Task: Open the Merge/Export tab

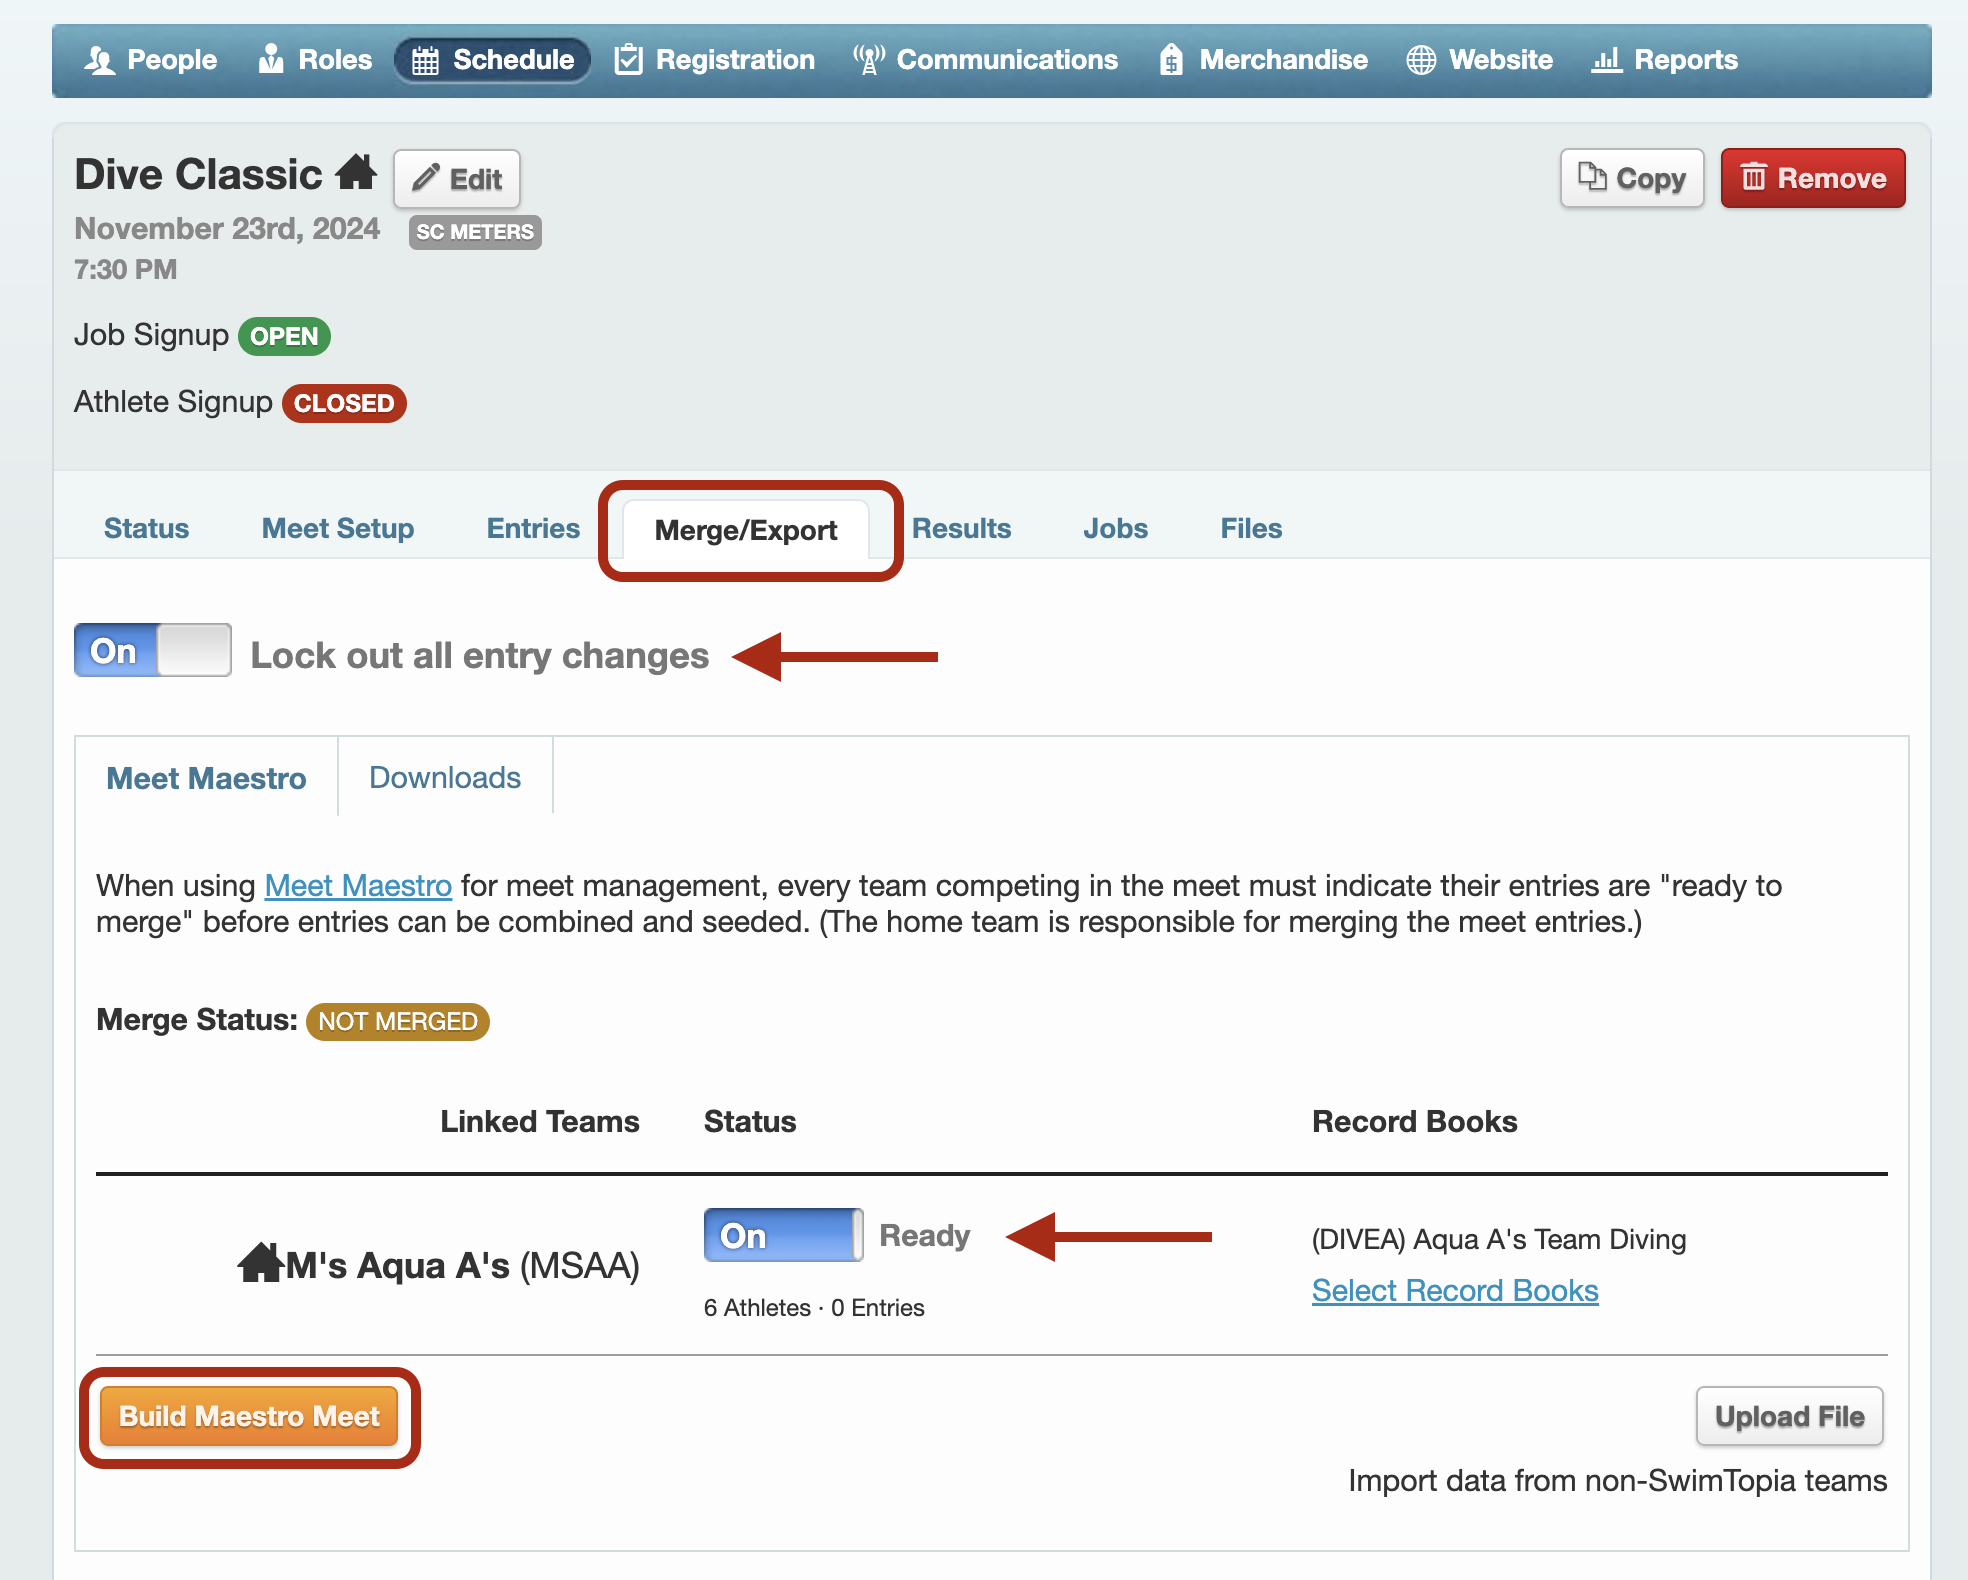Action: click(745, 530)
